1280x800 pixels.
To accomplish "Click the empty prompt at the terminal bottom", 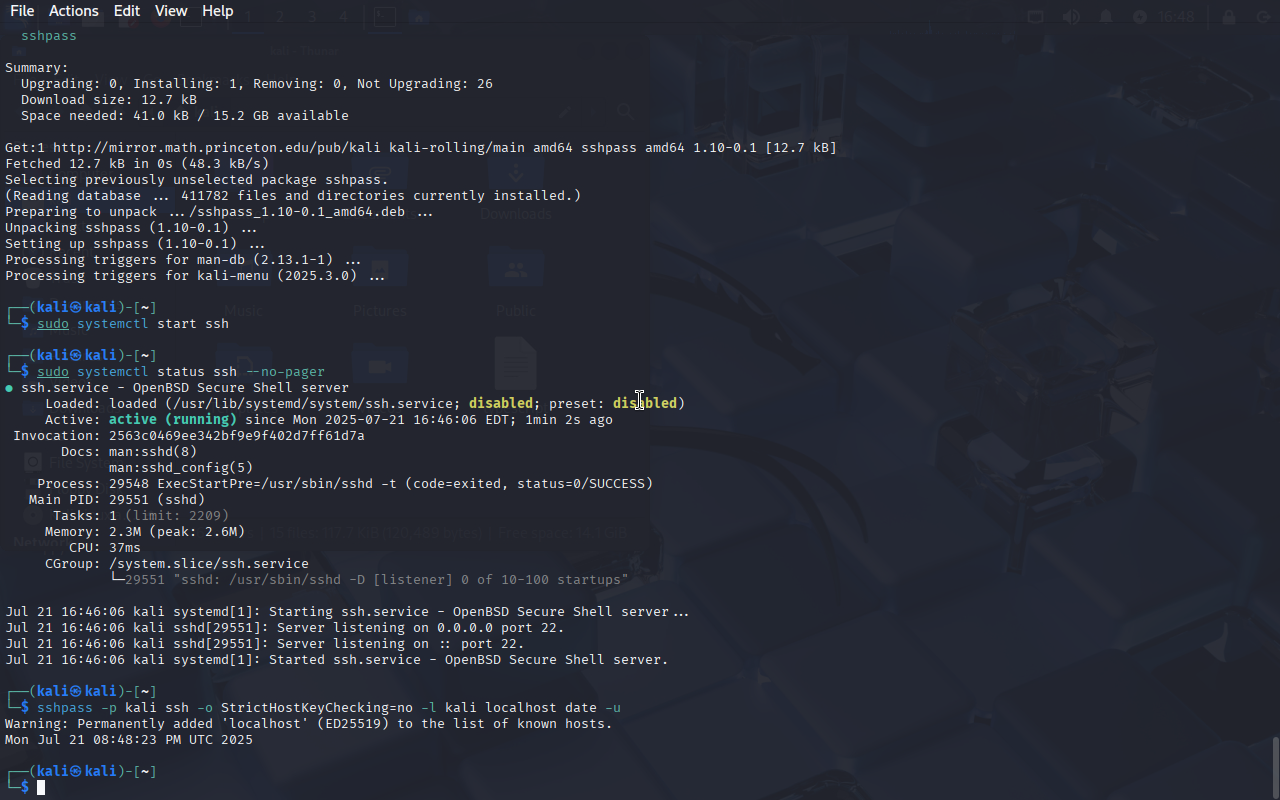I will [41, 788].
